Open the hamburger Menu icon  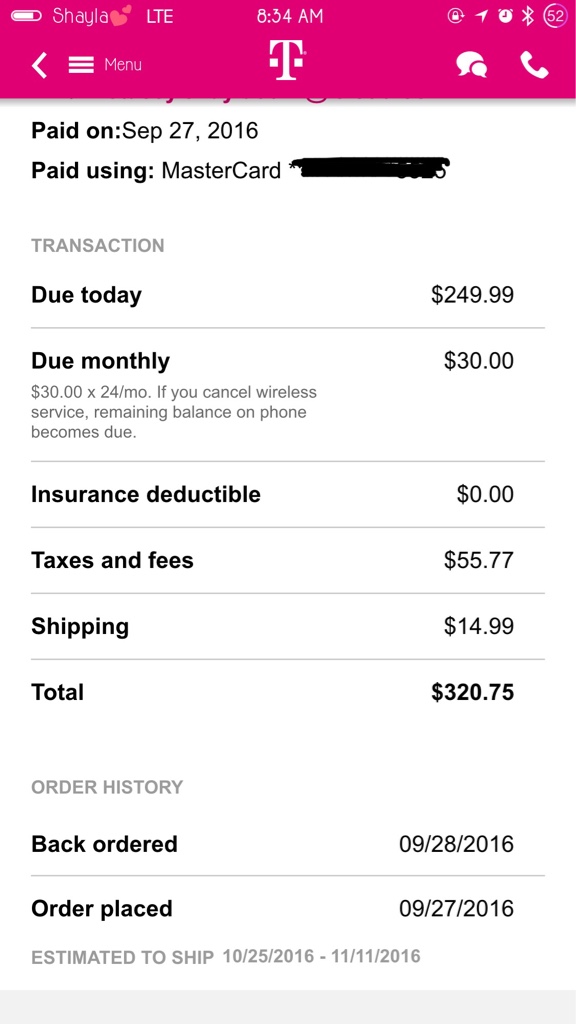82,65
